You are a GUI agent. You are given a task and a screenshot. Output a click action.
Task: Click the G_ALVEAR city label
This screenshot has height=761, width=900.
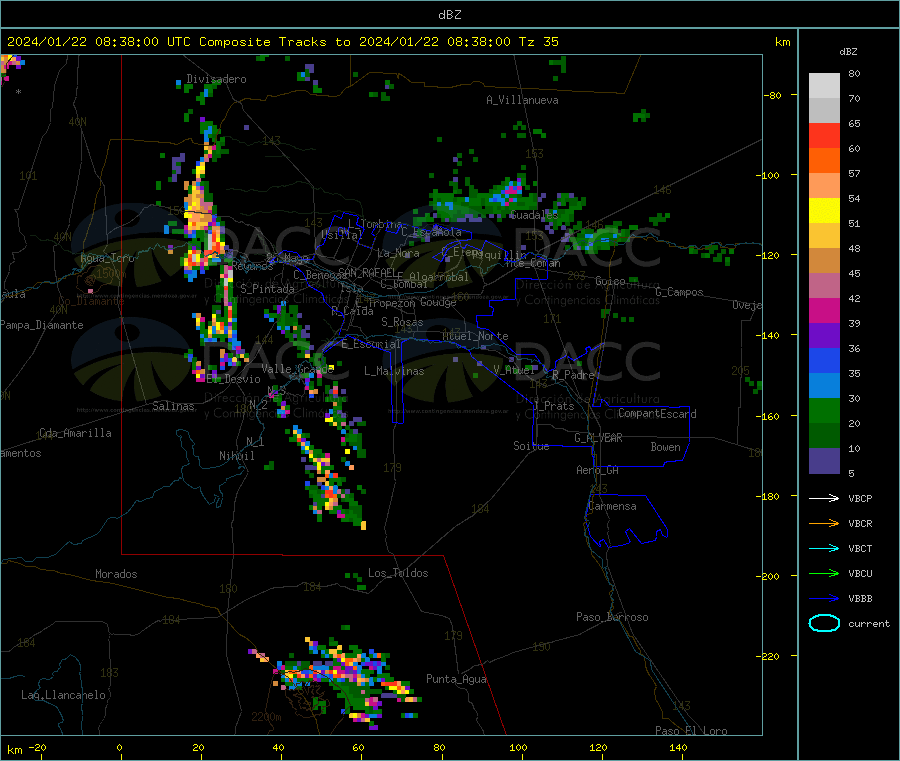point(598,438)
